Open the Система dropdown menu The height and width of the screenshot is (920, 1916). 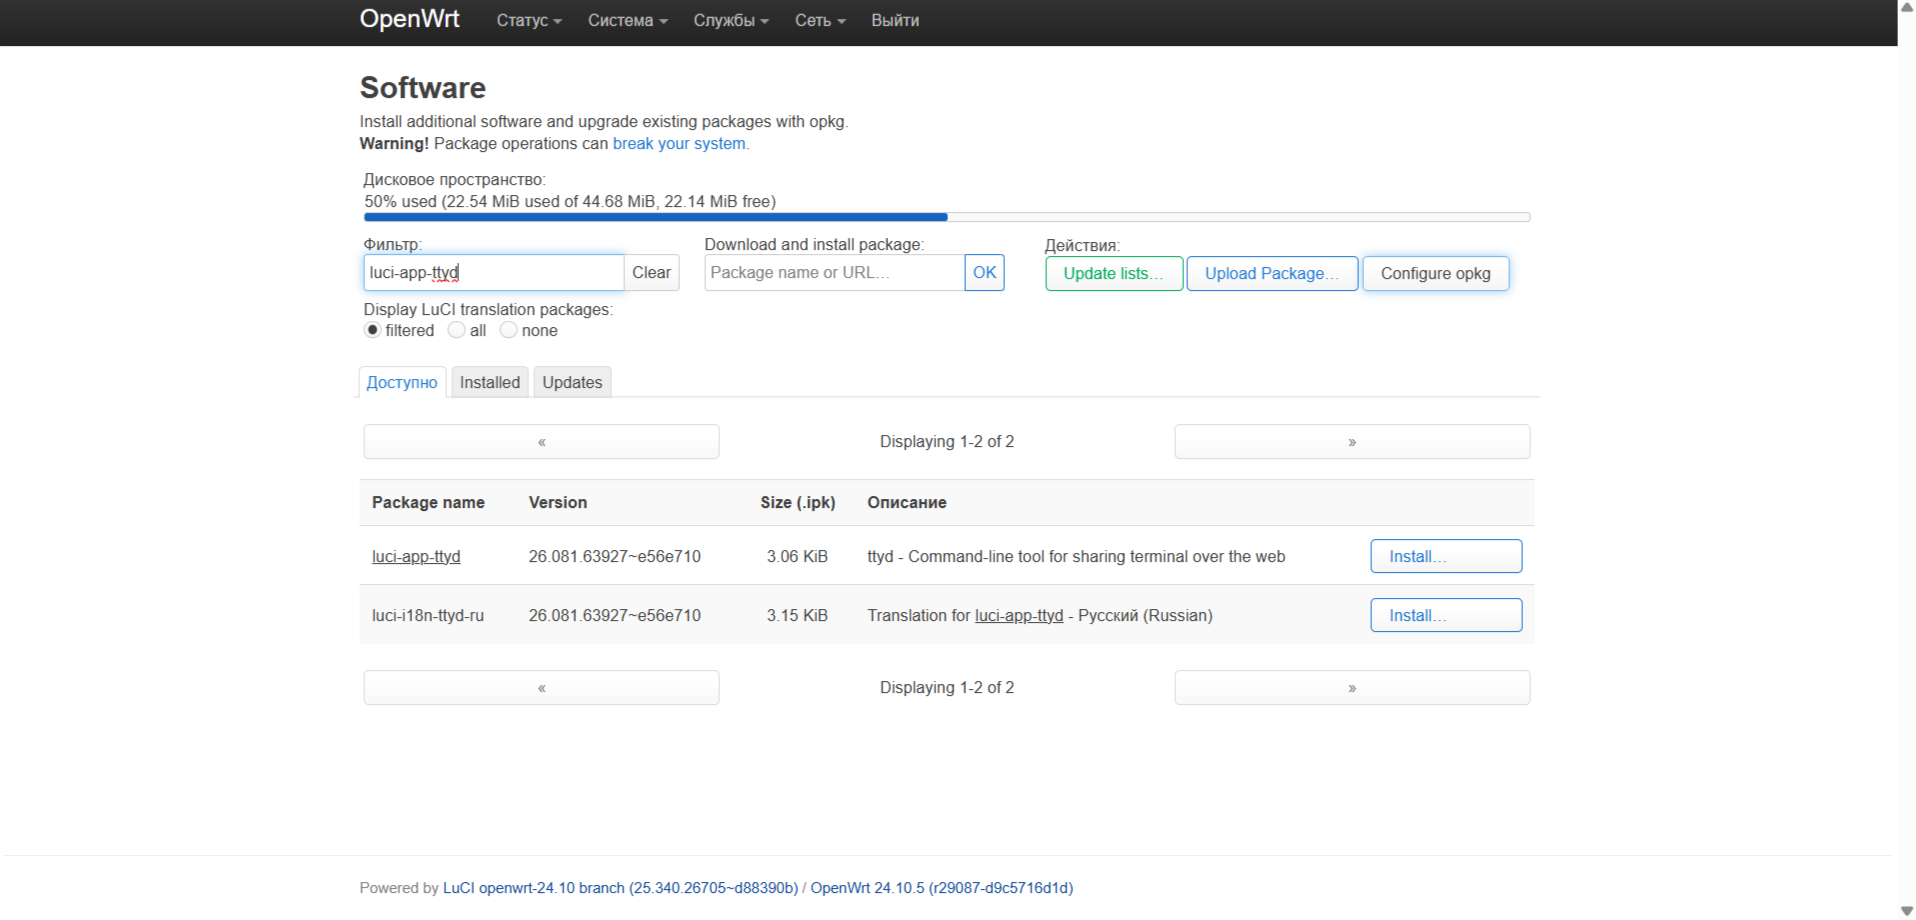(627, 20)
